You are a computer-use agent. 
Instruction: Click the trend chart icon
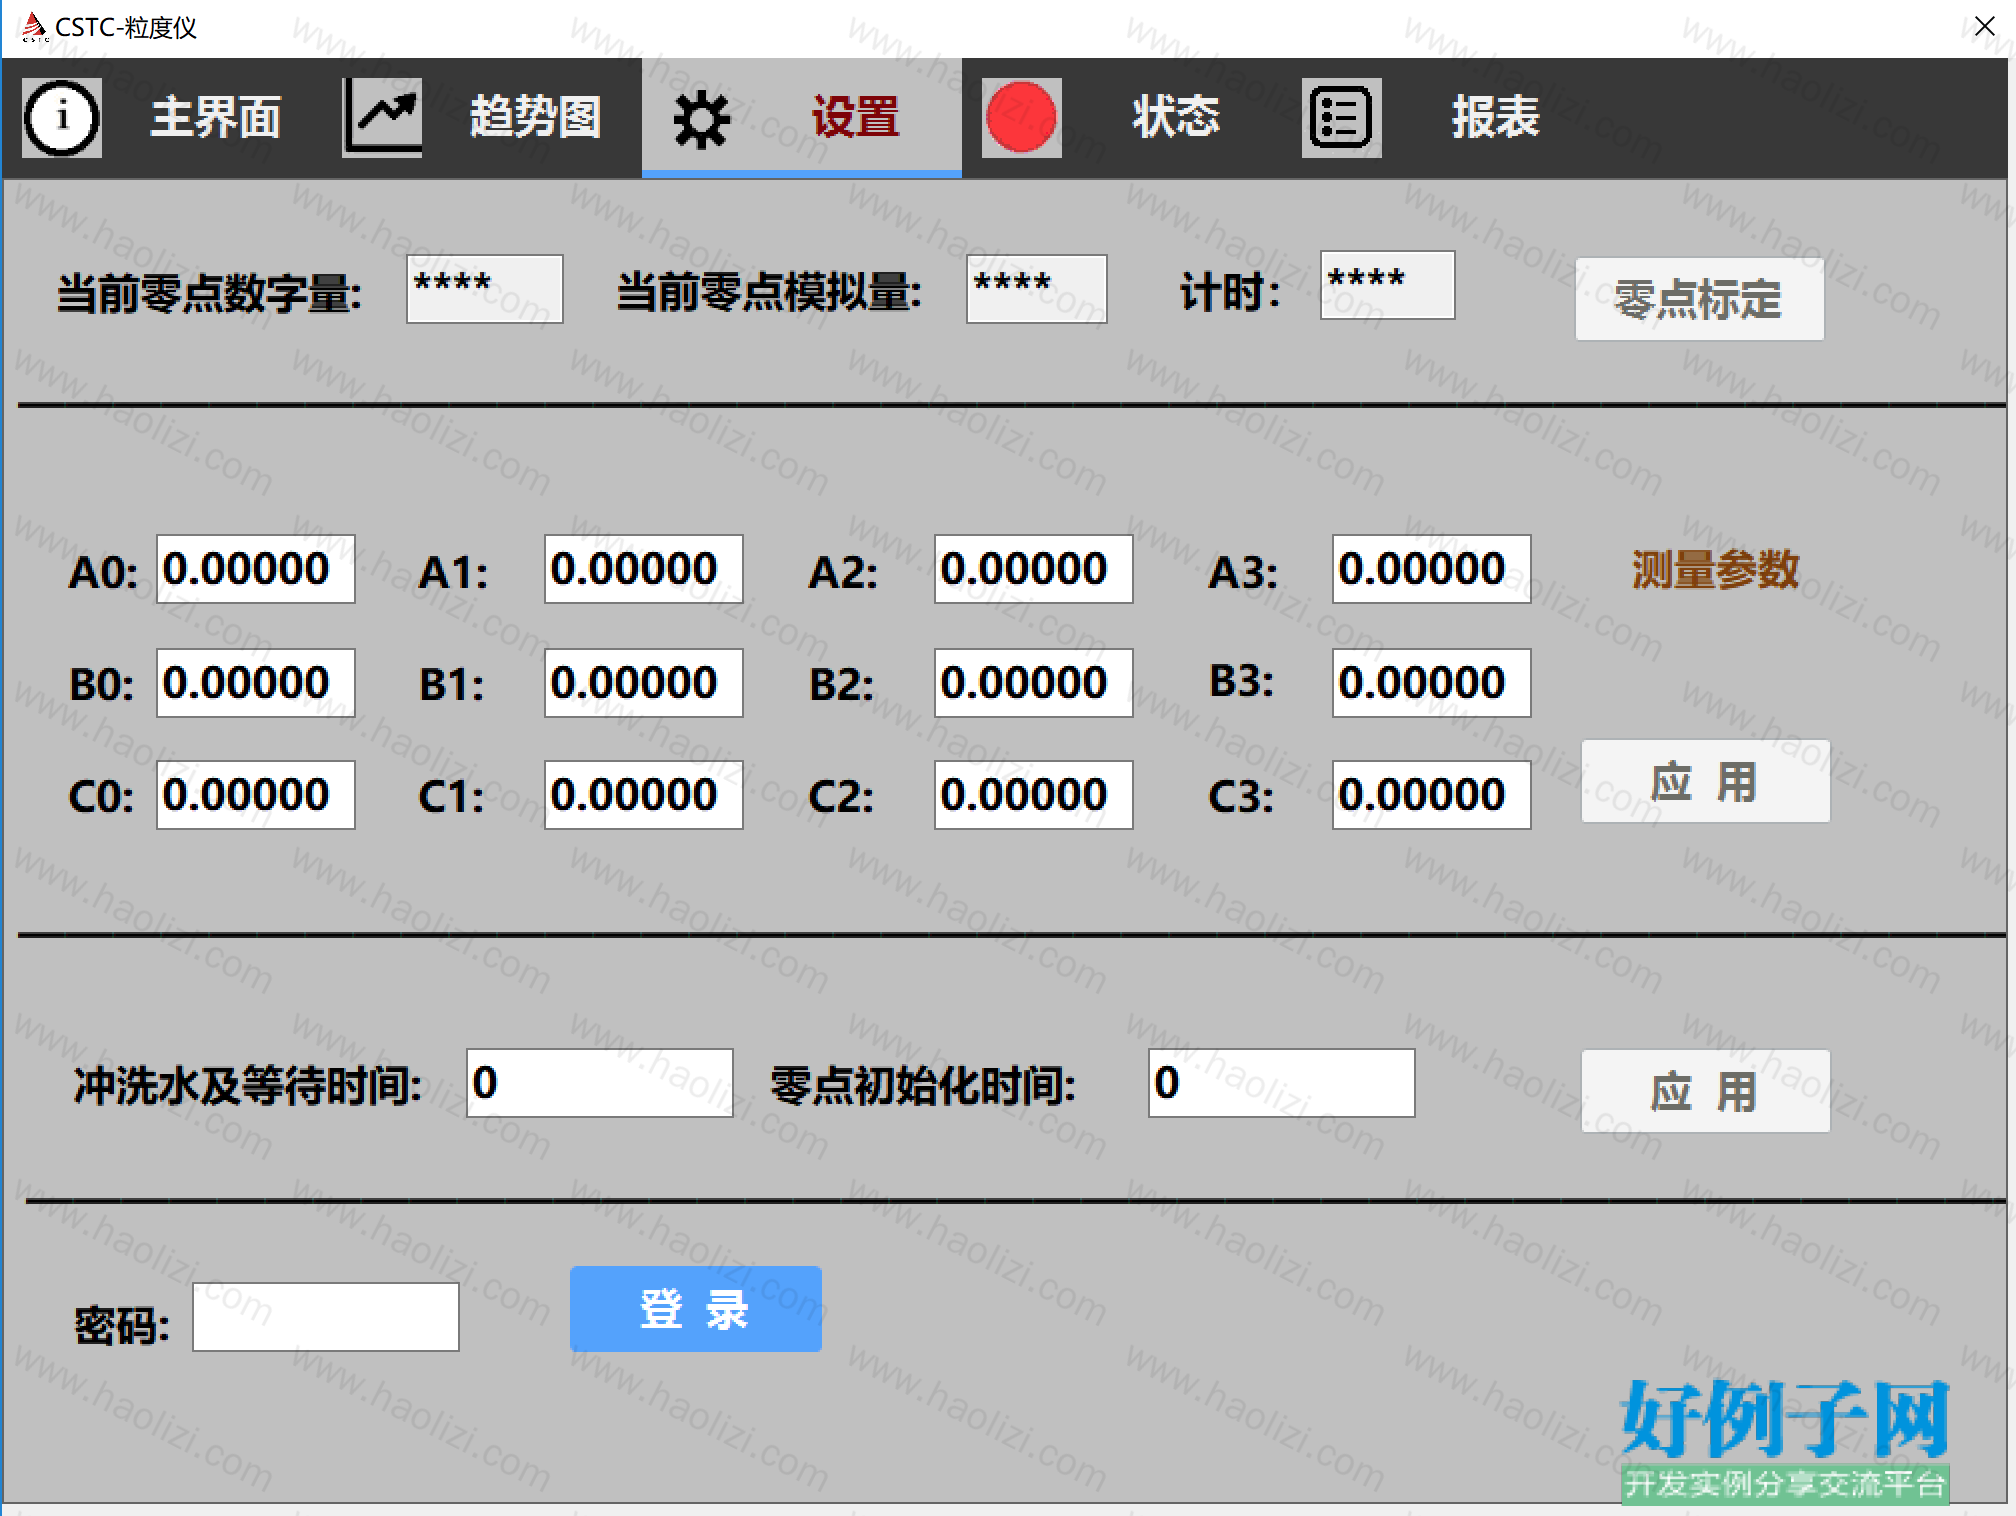(382, 118)
